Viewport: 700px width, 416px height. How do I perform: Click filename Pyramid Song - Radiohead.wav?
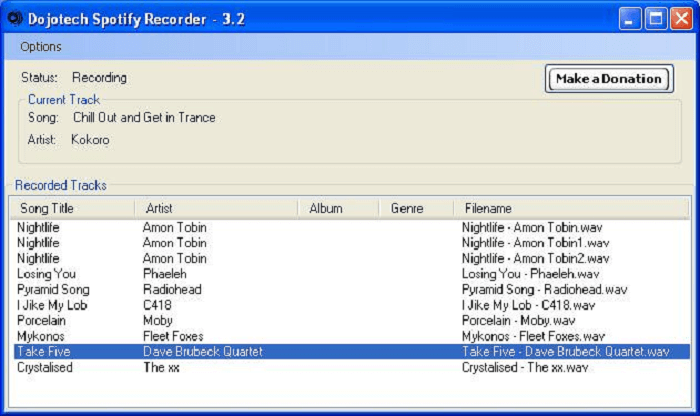point(545,290)
